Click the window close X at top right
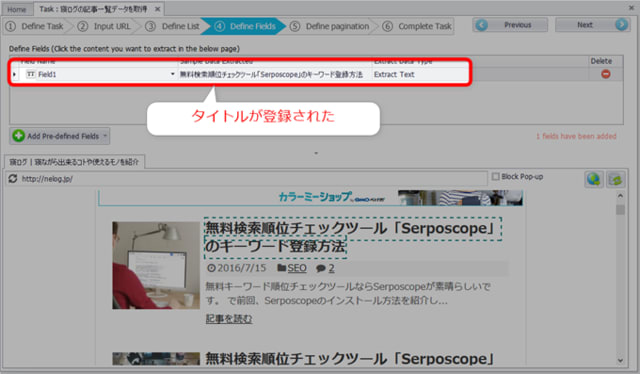Viewport: 640px width, 374px height. point(631,7)
